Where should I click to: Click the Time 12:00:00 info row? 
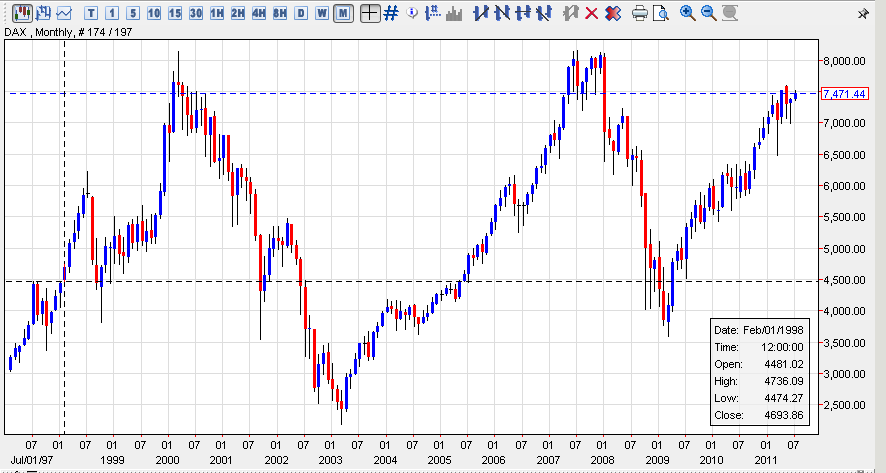click(x=758, y=347)
